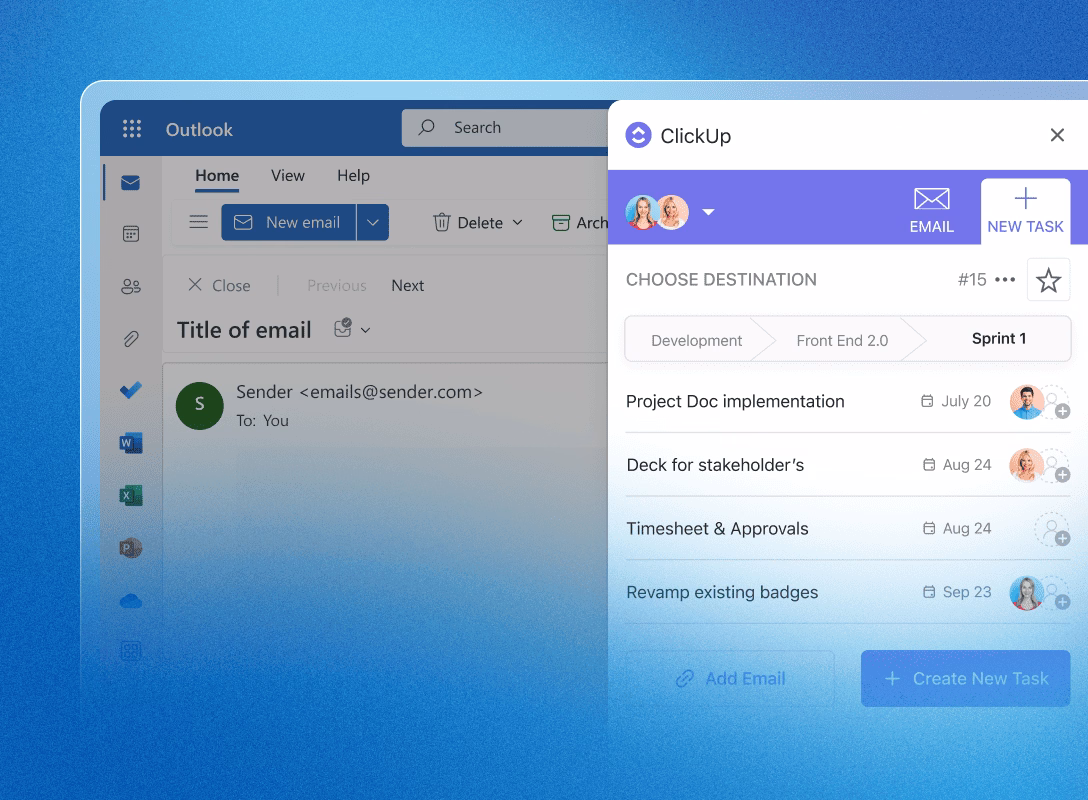Toggle the hamburger navigation pane button
This screenshot has height=800, width=1088.
click(199, 222)
